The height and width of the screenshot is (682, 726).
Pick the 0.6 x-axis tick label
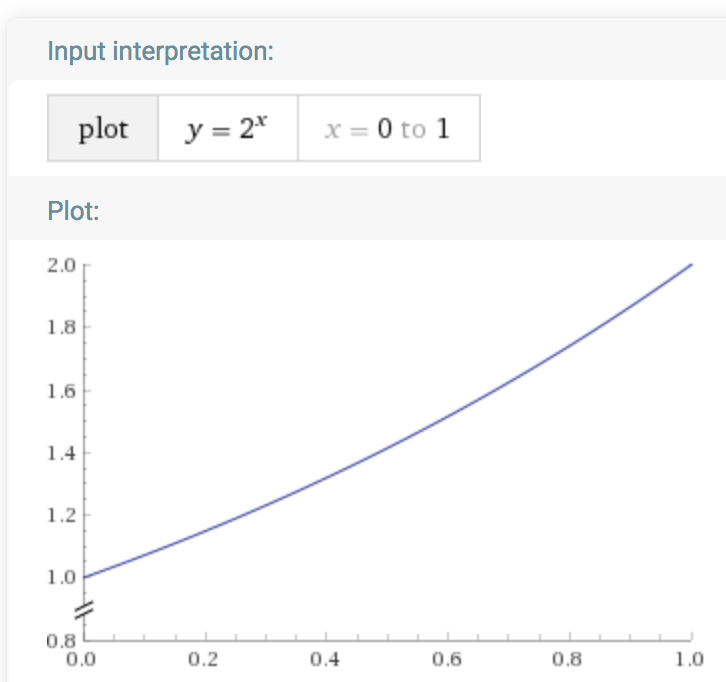point(448,659)
